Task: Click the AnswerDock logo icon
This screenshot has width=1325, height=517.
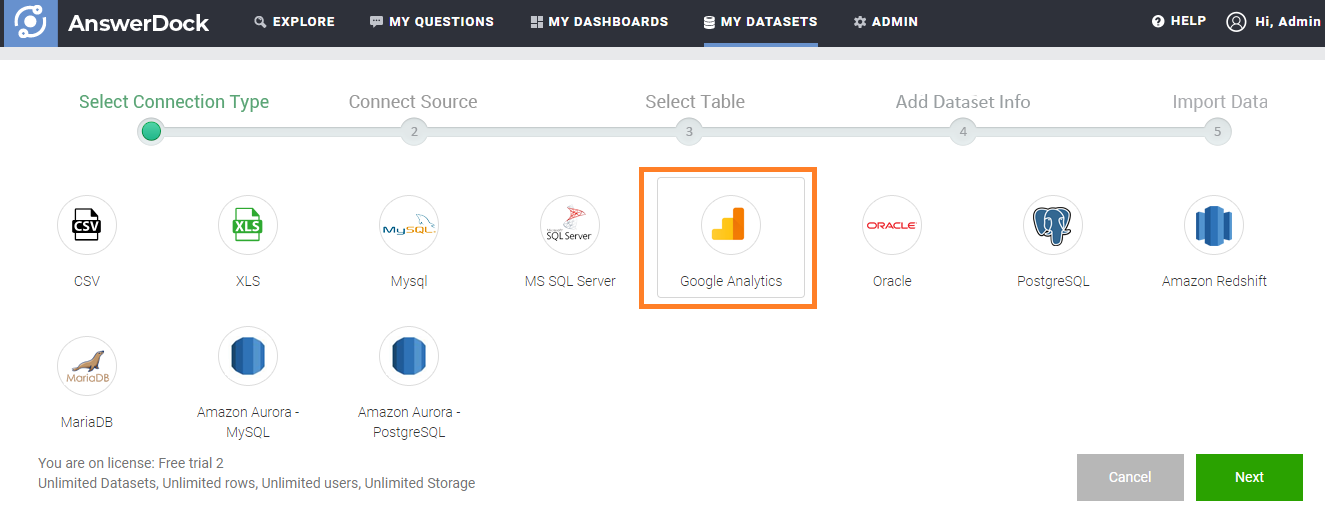Action: (x=31, y=22)
